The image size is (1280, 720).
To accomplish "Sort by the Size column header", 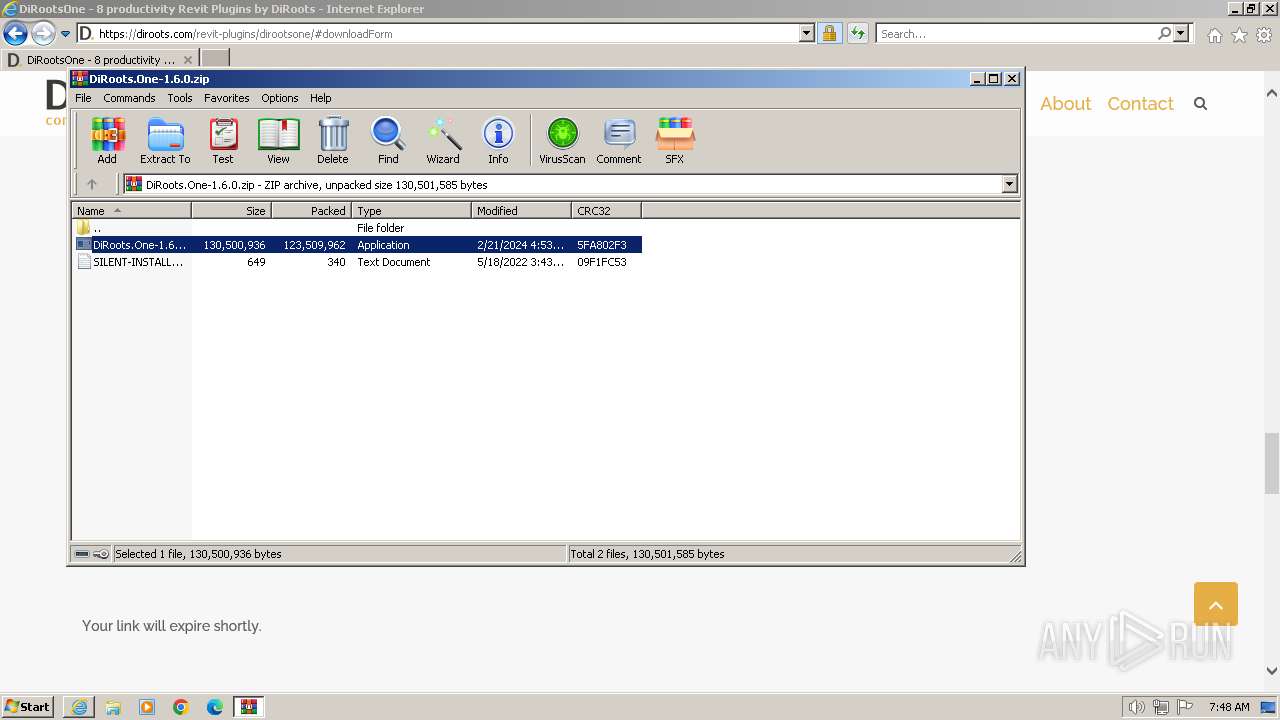I will click(x=231, y=211).
